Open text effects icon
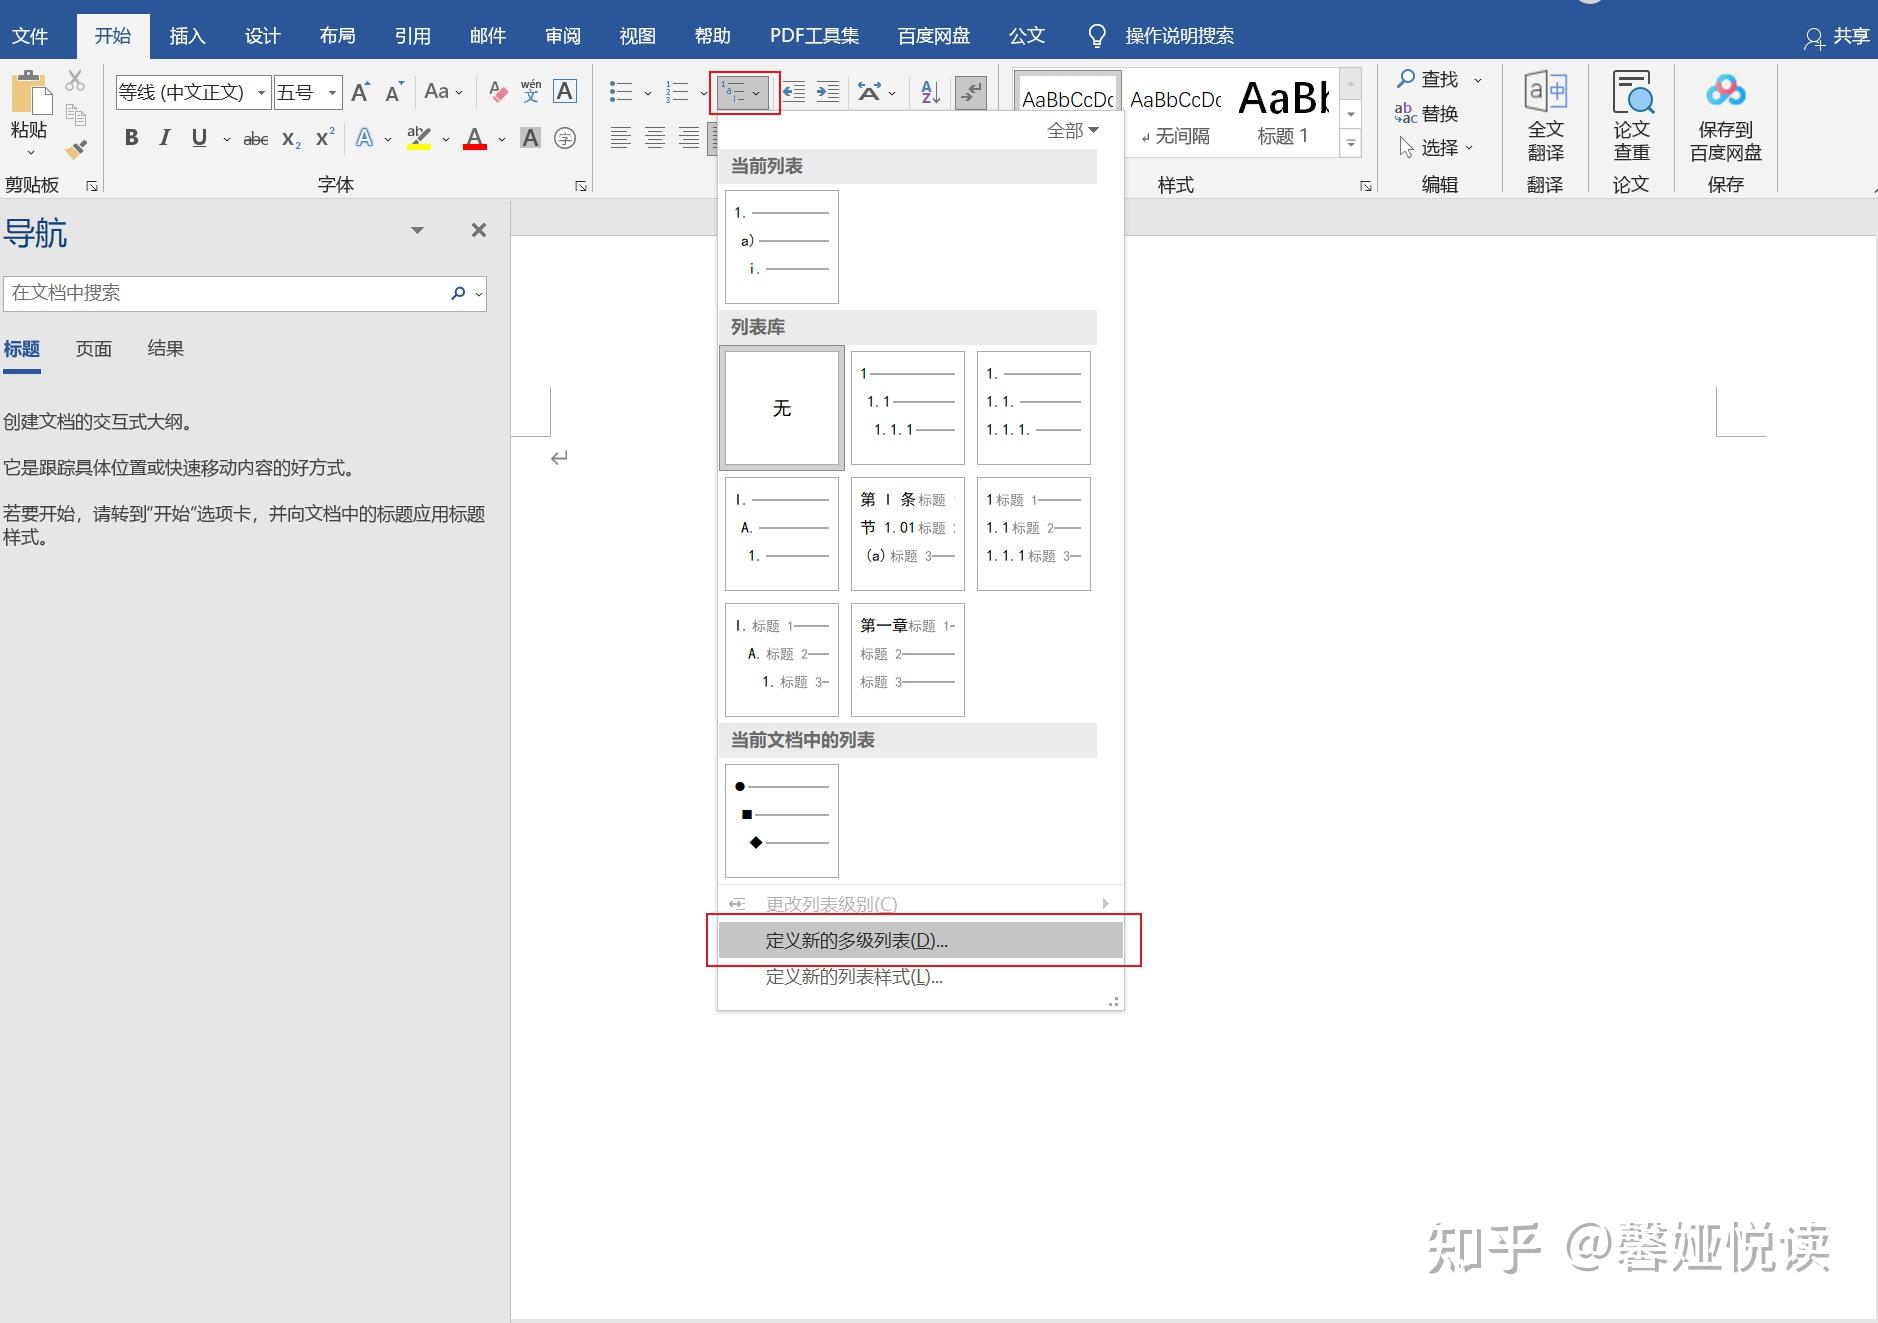1878x1323 pixels. pos(365,138)
